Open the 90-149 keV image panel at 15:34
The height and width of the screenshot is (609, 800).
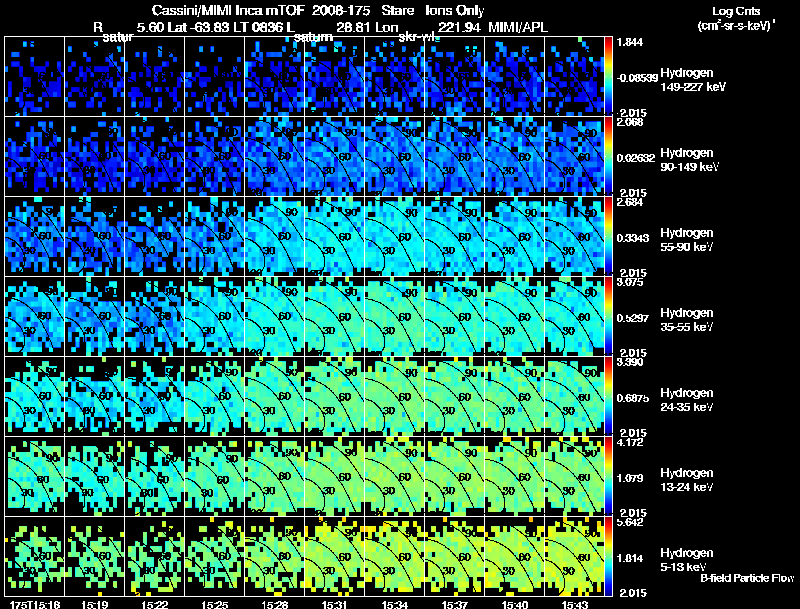(x=394, y=156)
